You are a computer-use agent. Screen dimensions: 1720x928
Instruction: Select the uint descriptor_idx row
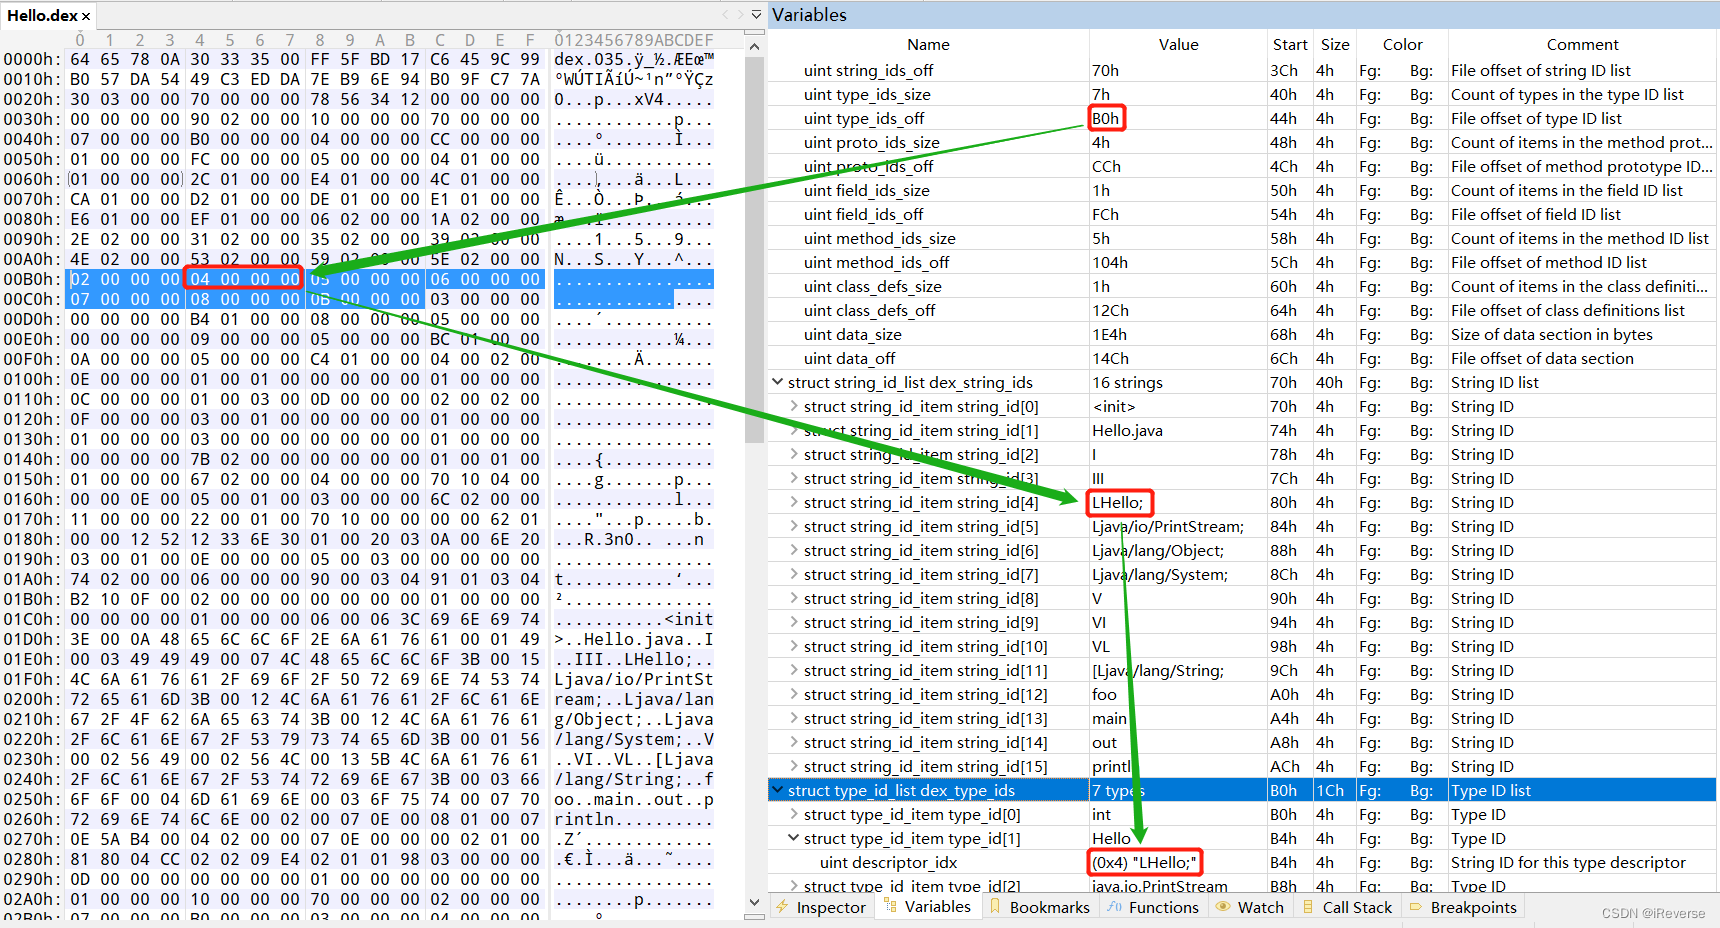tap(1242, 862)
